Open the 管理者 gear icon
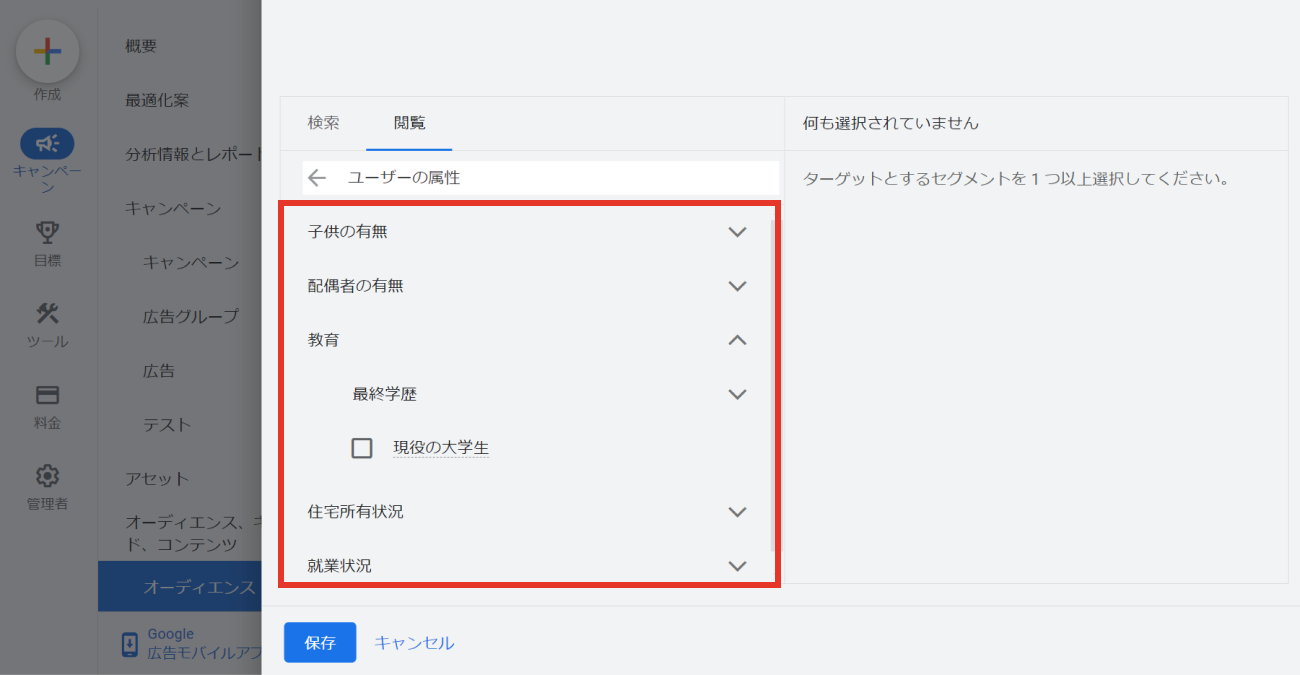This screenshot has height=675, width=1300. click(x=47, y=476)
